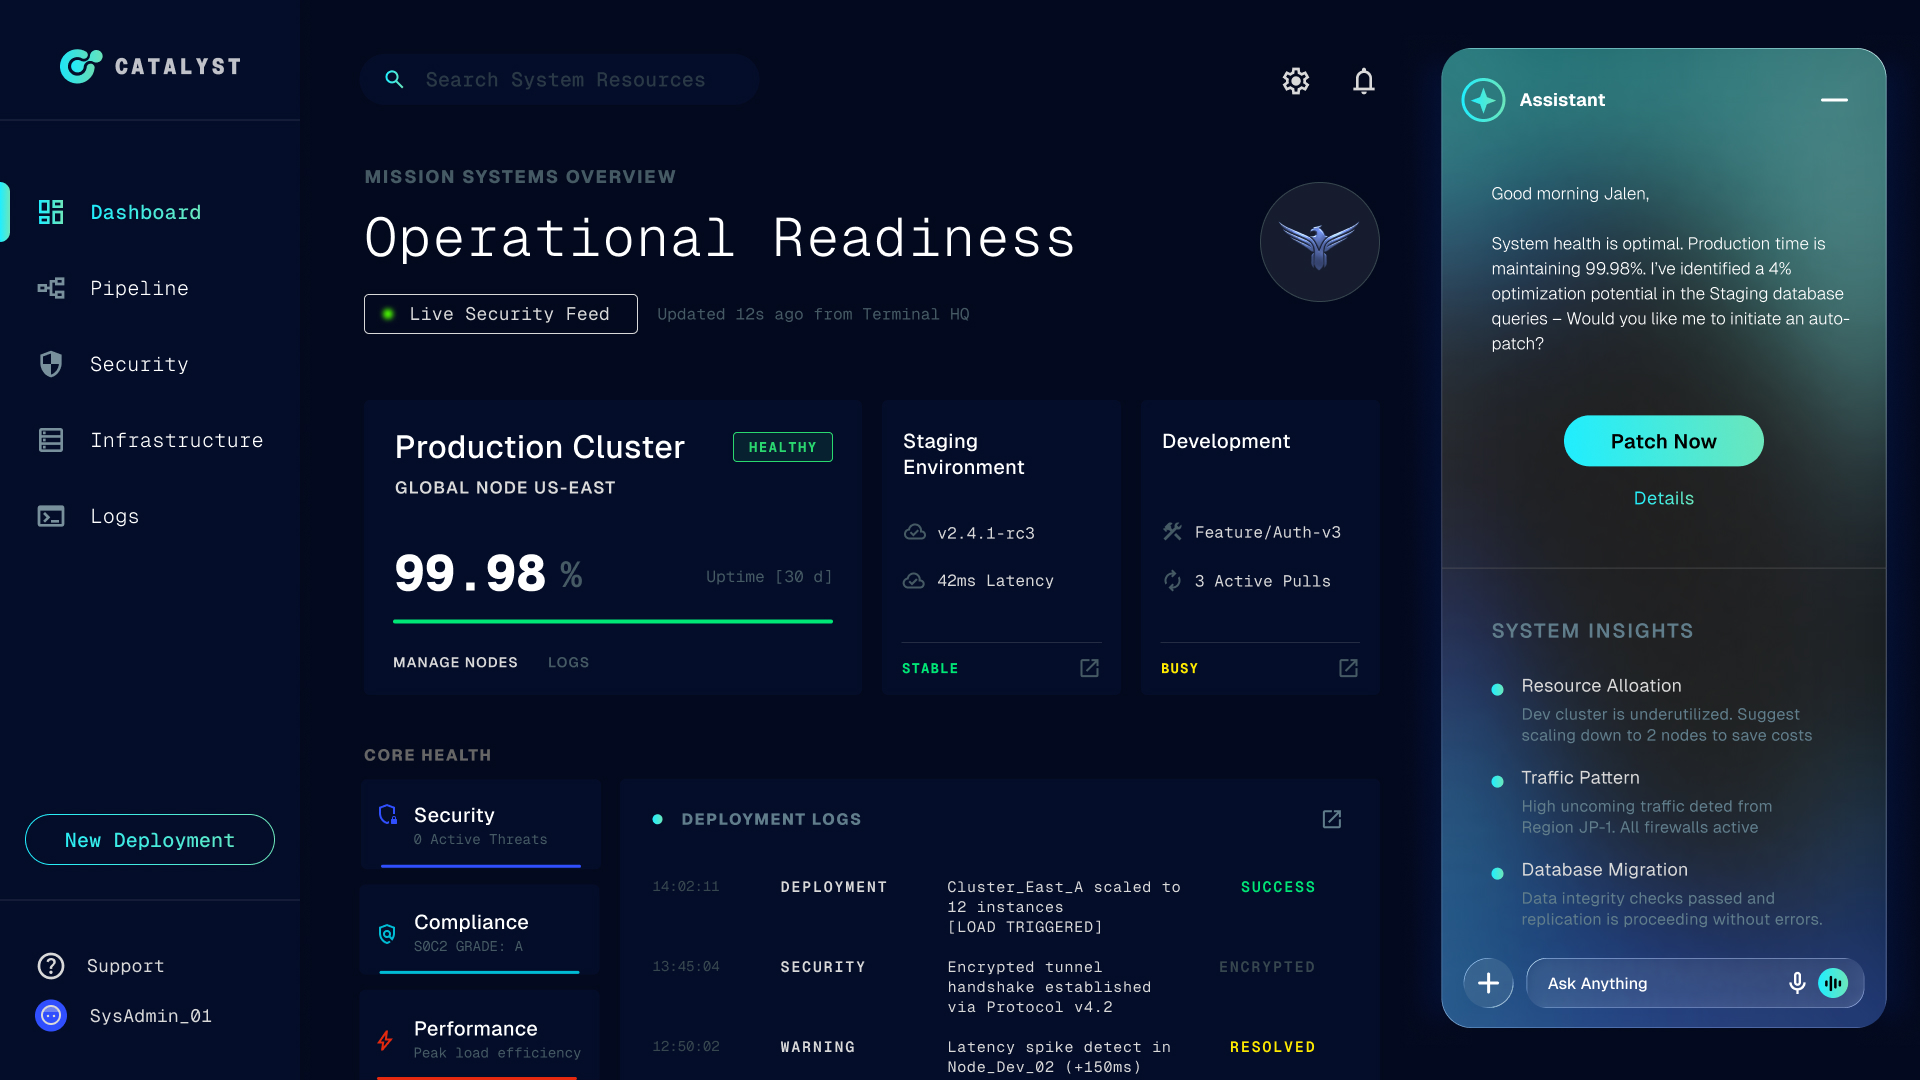The image size is (1920, 1080).
Task: Open the Details link in assistant
Action: [1663, 498]
